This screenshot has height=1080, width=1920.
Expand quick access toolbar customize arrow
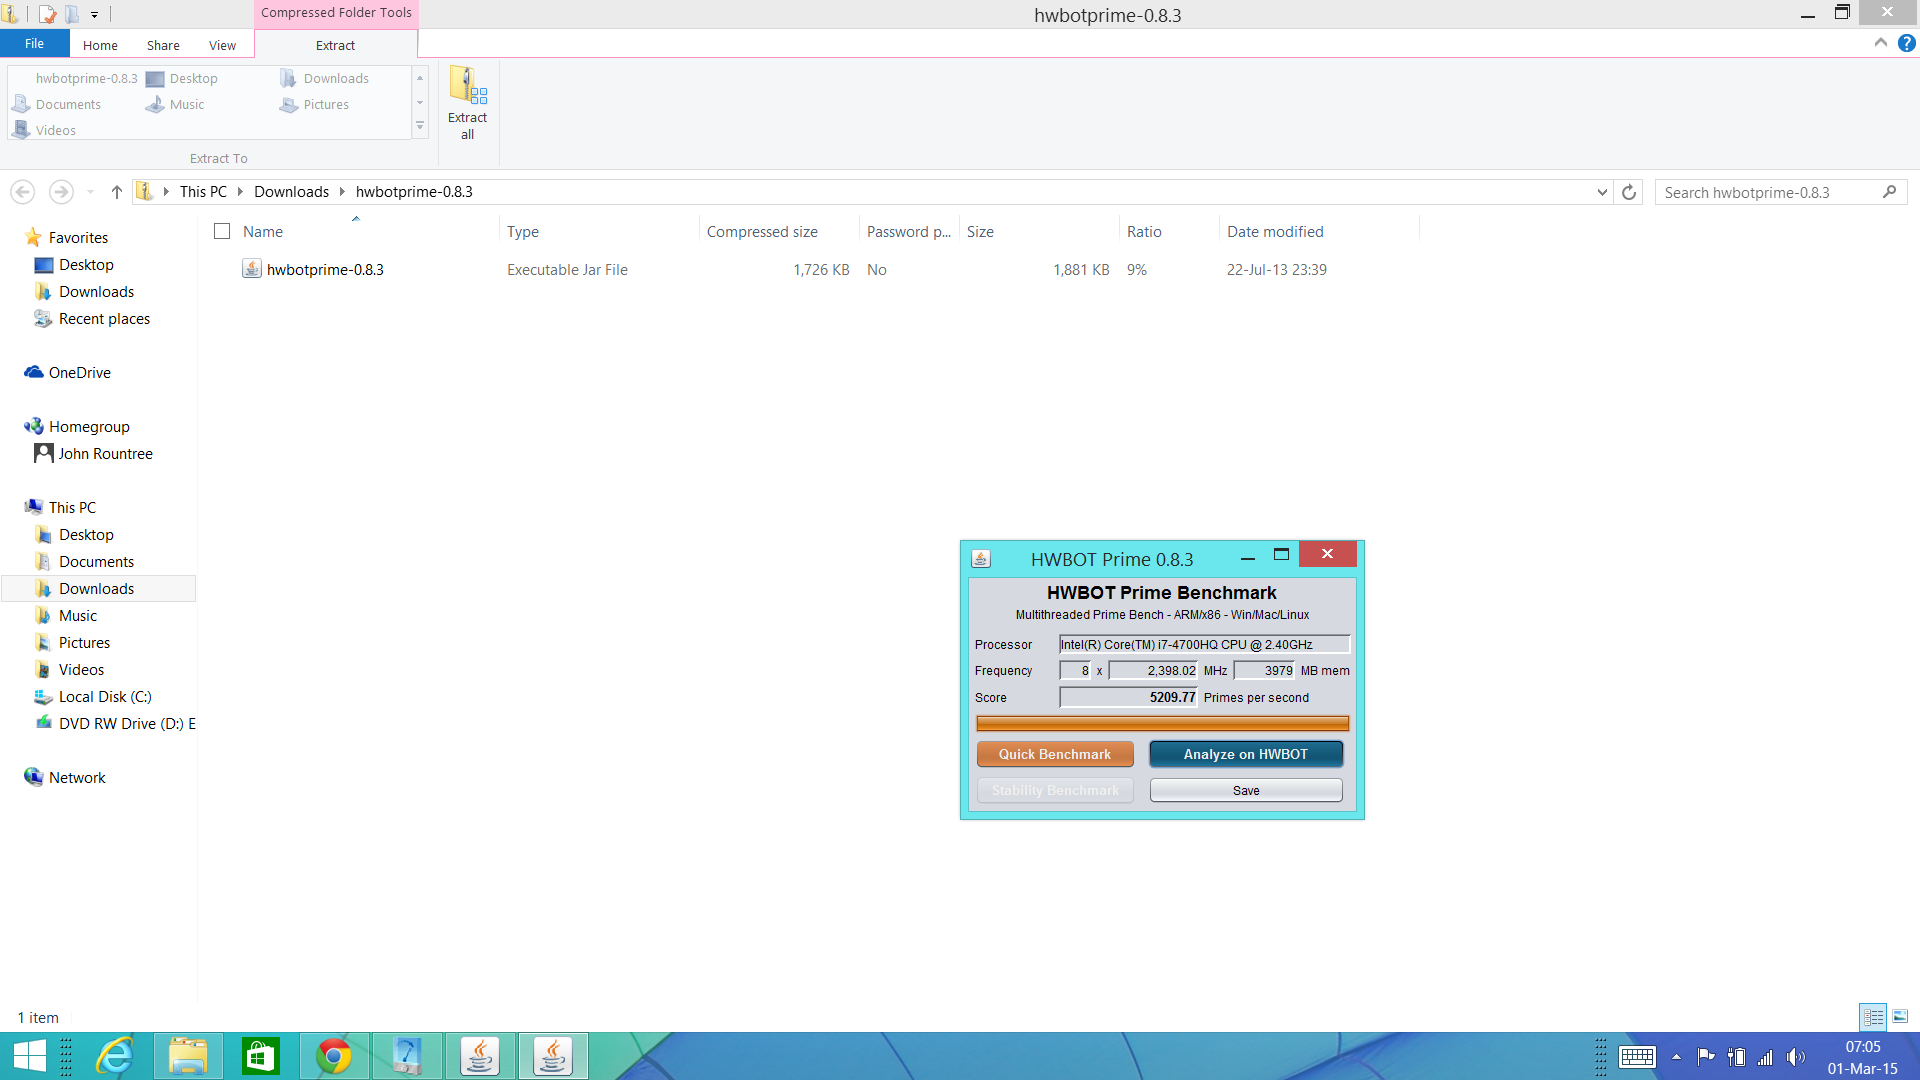tap(94, 14)
